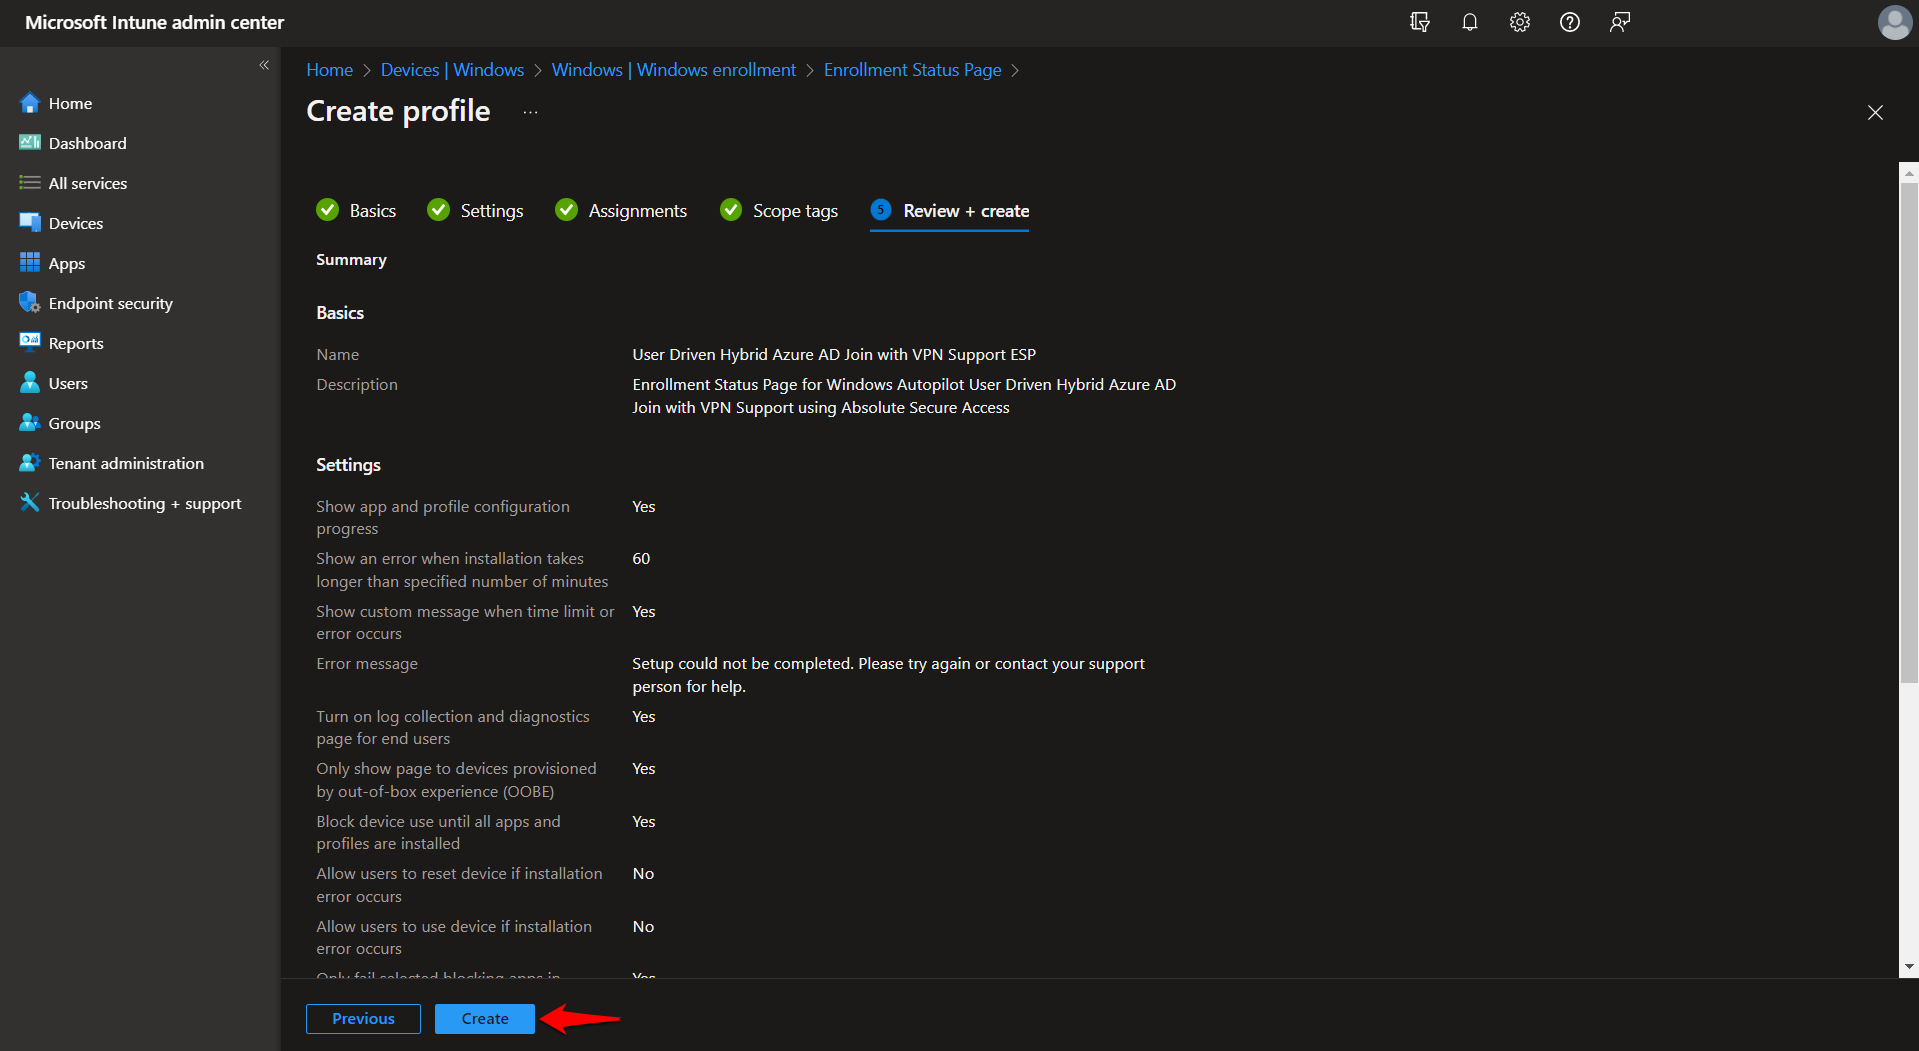The height and width of the screenshot is (1051, 1919).
Task: Click the Previous button
Action: (x=362, y=1018)
